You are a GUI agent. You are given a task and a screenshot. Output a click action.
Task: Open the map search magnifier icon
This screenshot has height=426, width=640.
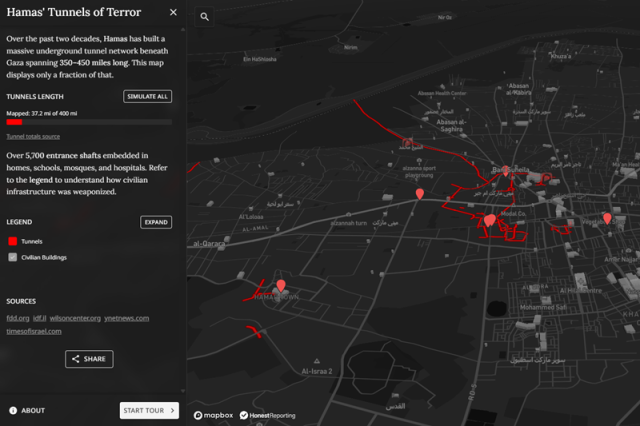[x=204, y=17]
